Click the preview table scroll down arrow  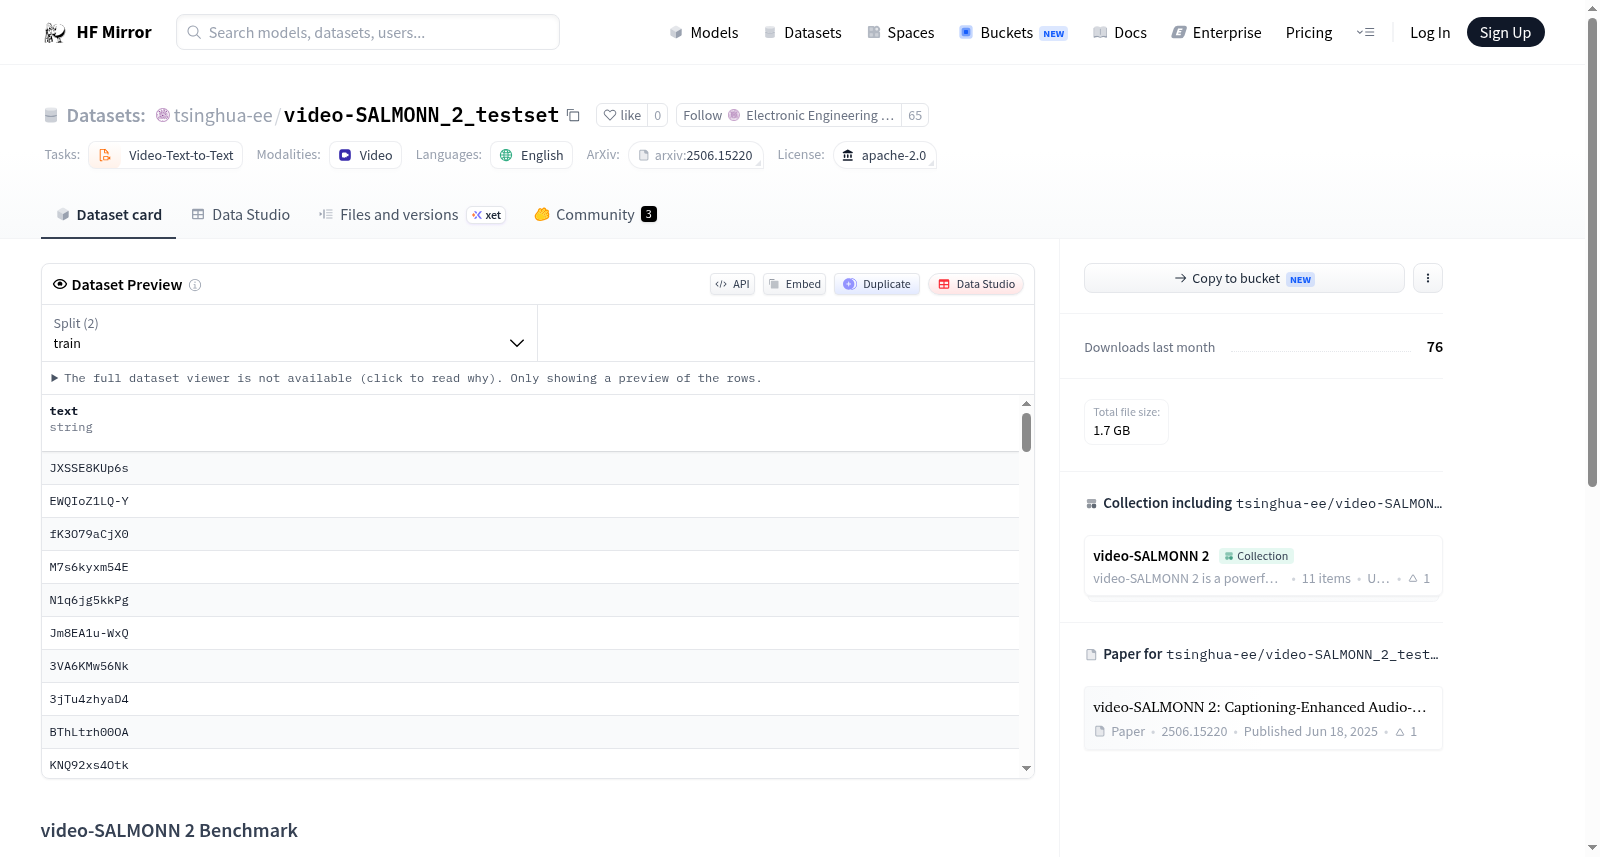coord(1026,769)
